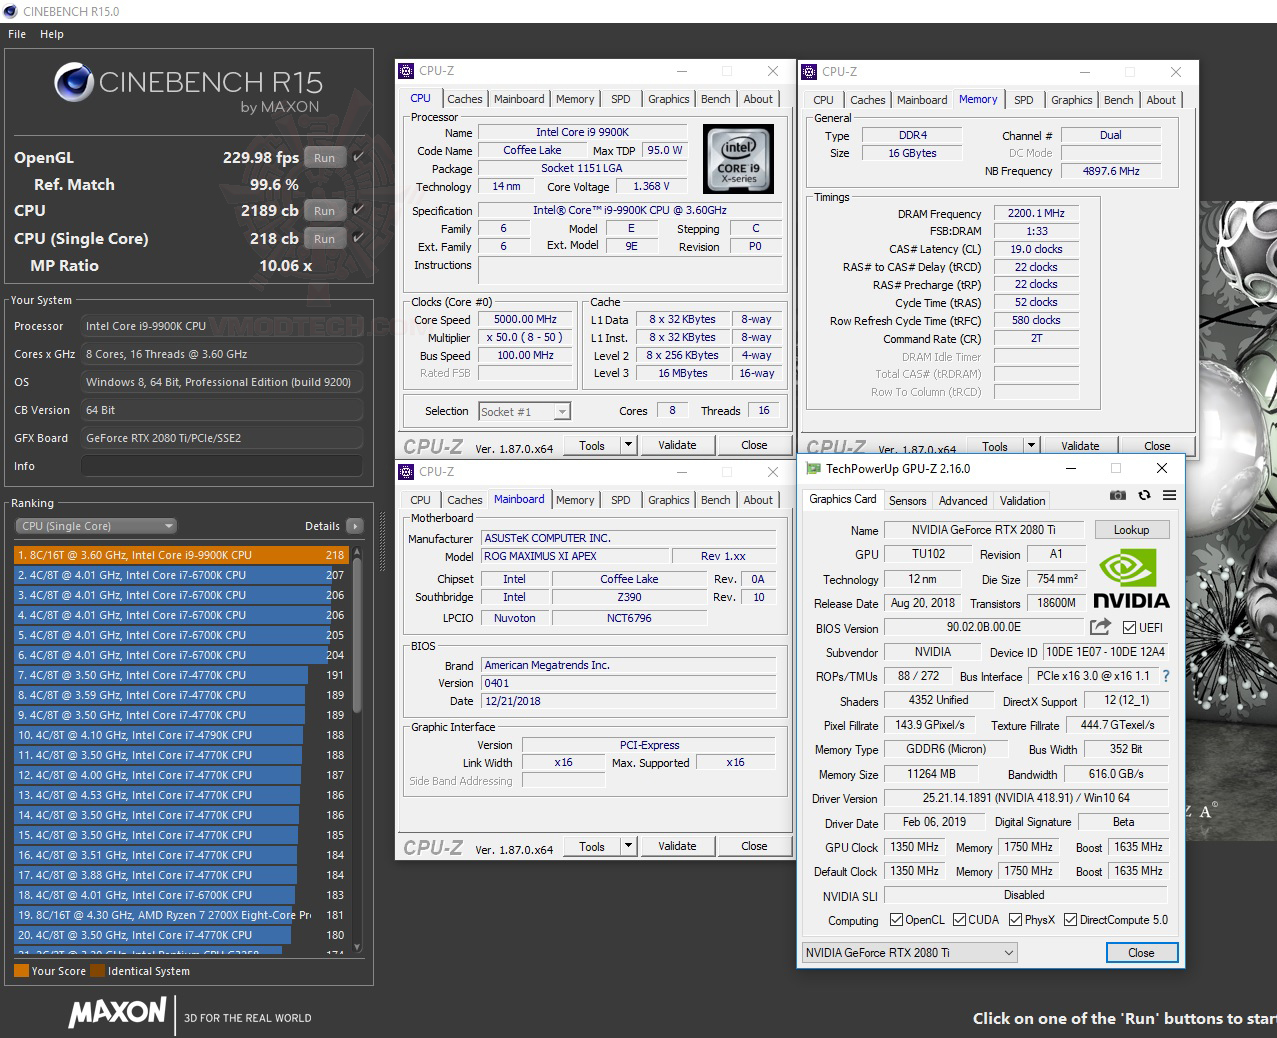This screenshot has height=1038, width=1277.
Task: Toggle the CUDA checkbox
Action: pos(960,920)
